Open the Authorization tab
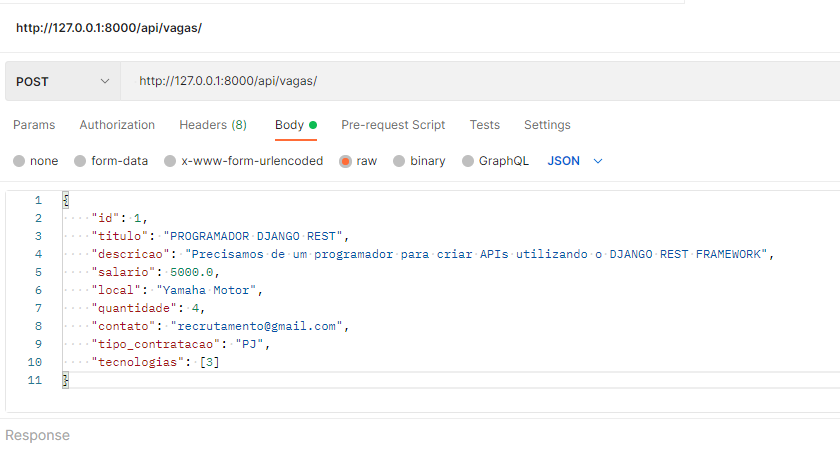 [117, 125]
